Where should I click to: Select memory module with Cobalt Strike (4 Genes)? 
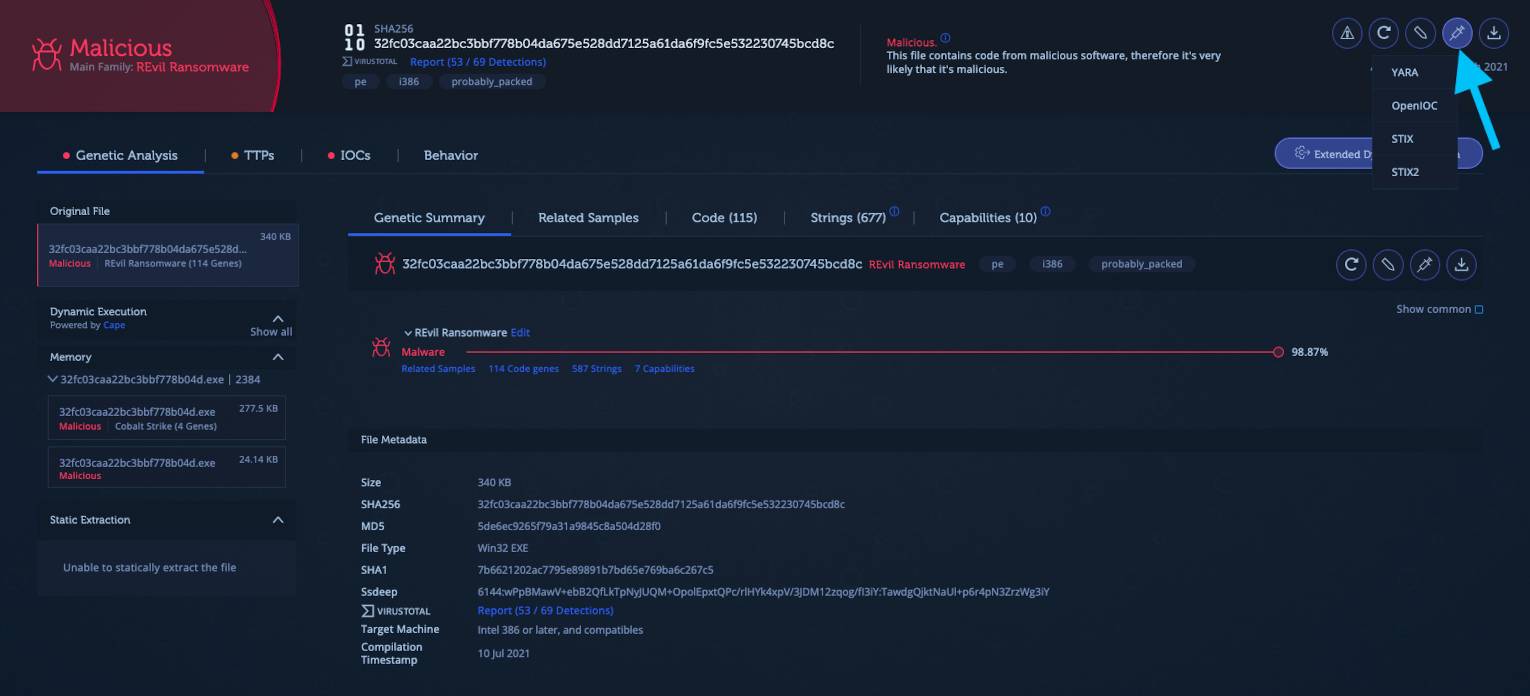pyautogui.click(x=167, y=418)
